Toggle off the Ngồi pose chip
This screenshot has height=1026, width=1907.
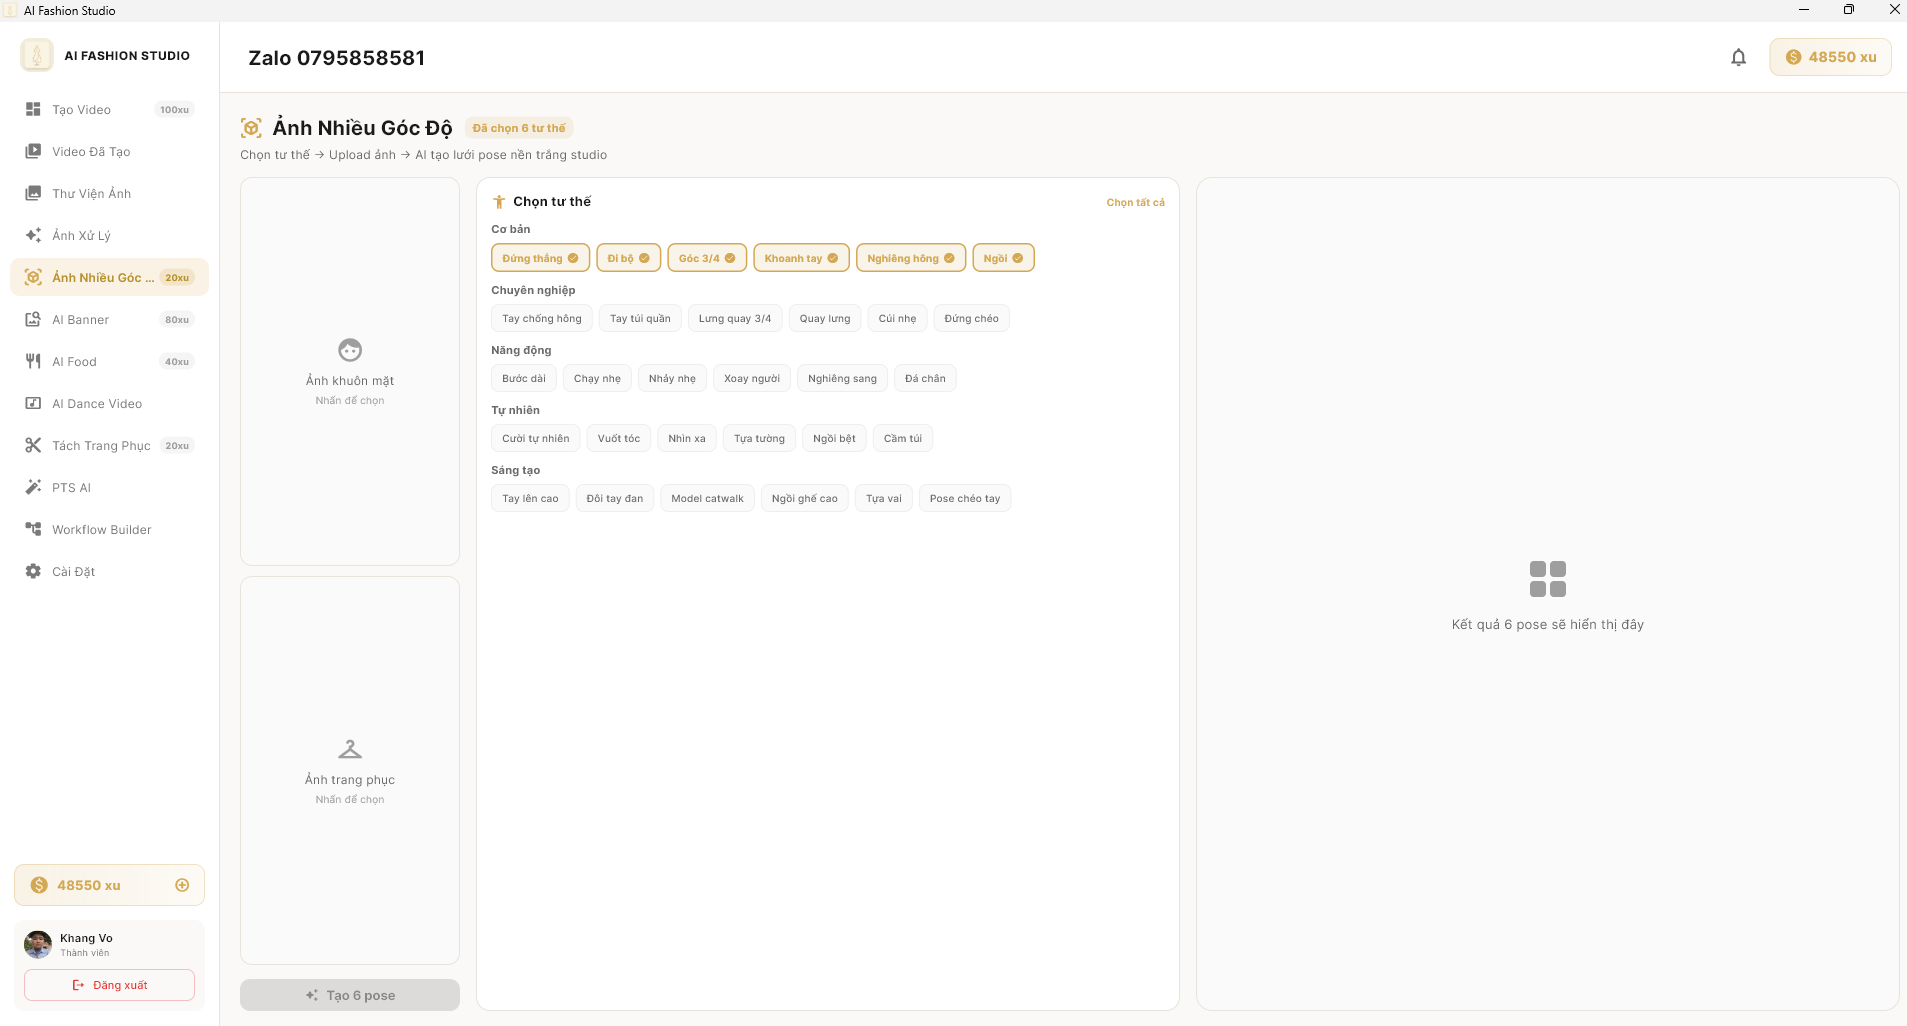click(x=1002, y=258)
